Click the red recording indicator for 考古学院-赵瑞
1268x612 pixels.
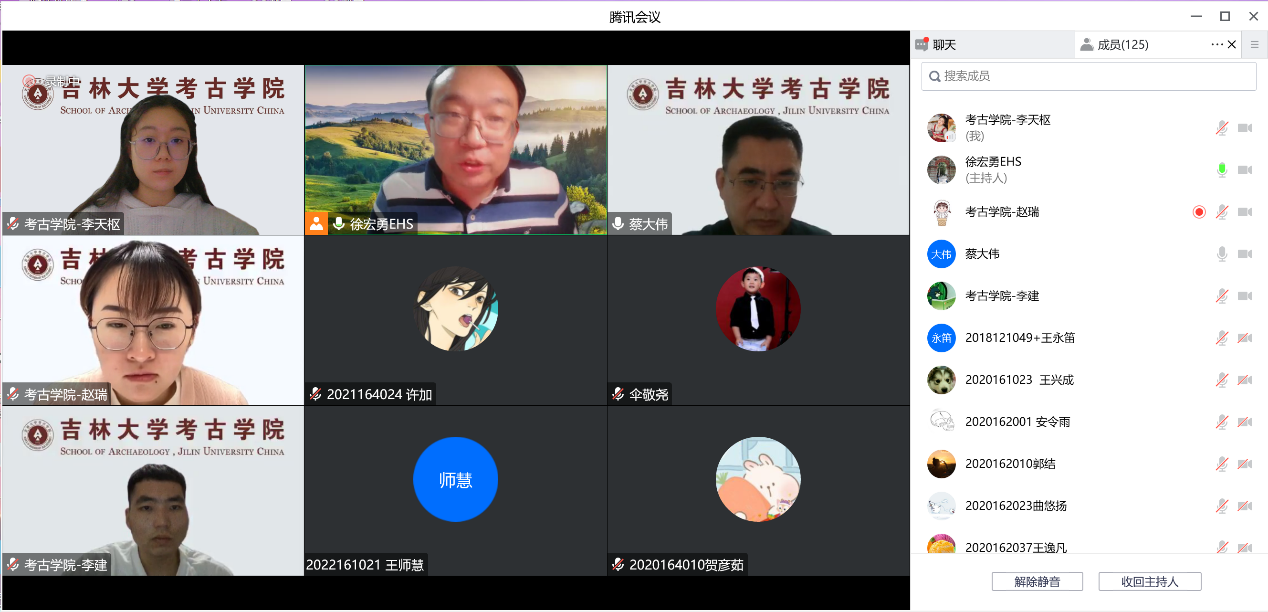(x=1199, y=212)
